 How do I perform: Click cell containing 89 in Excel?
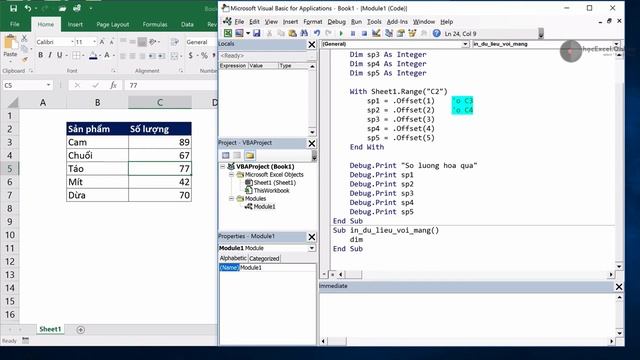pyautogui.click(x=160, y=142)
